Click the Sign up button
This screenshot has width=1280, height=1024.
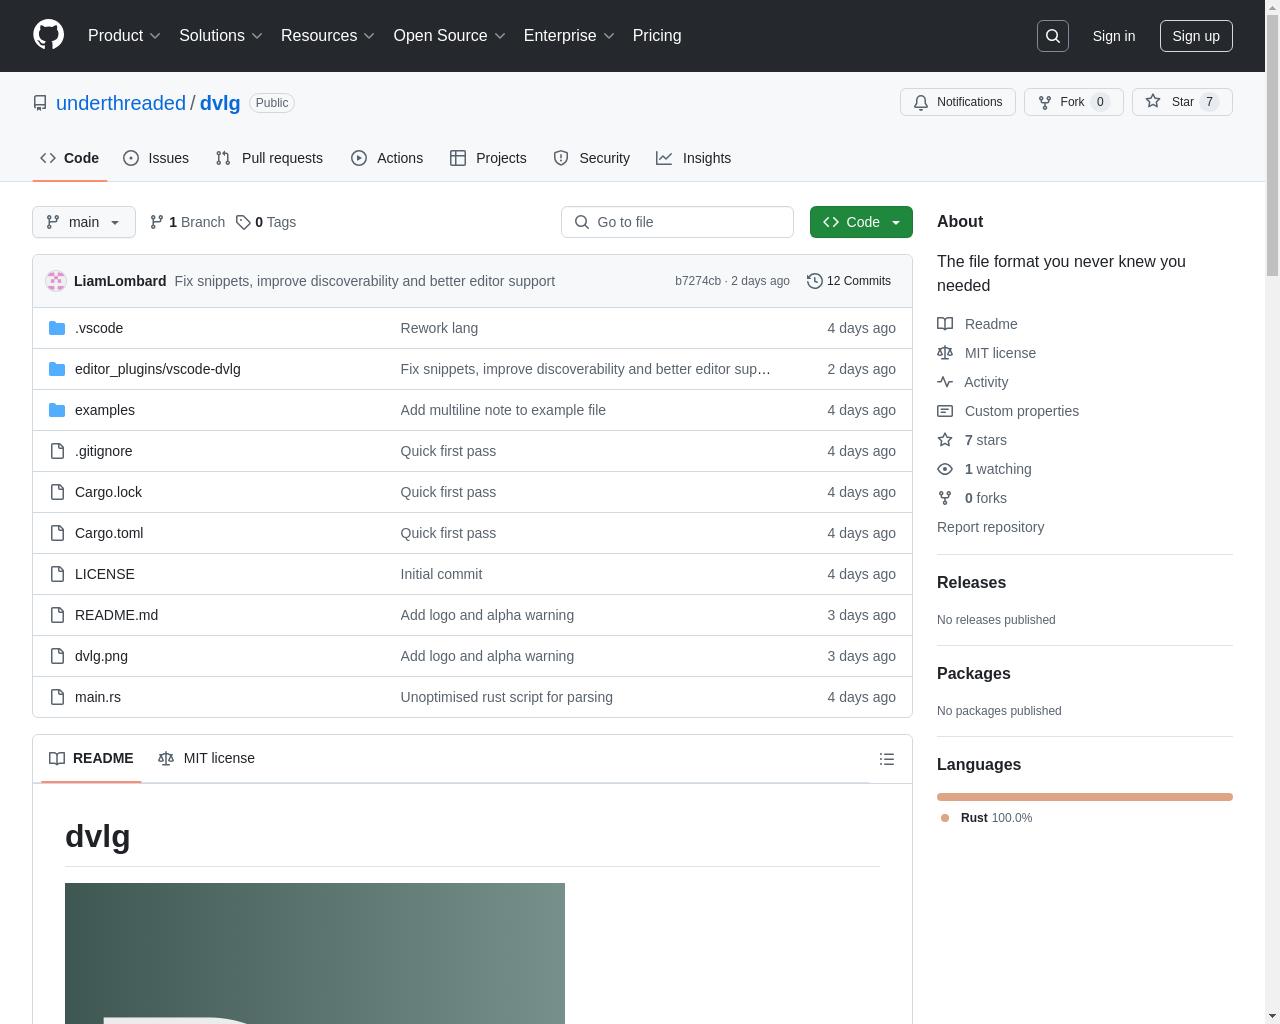click(1196, 36)
